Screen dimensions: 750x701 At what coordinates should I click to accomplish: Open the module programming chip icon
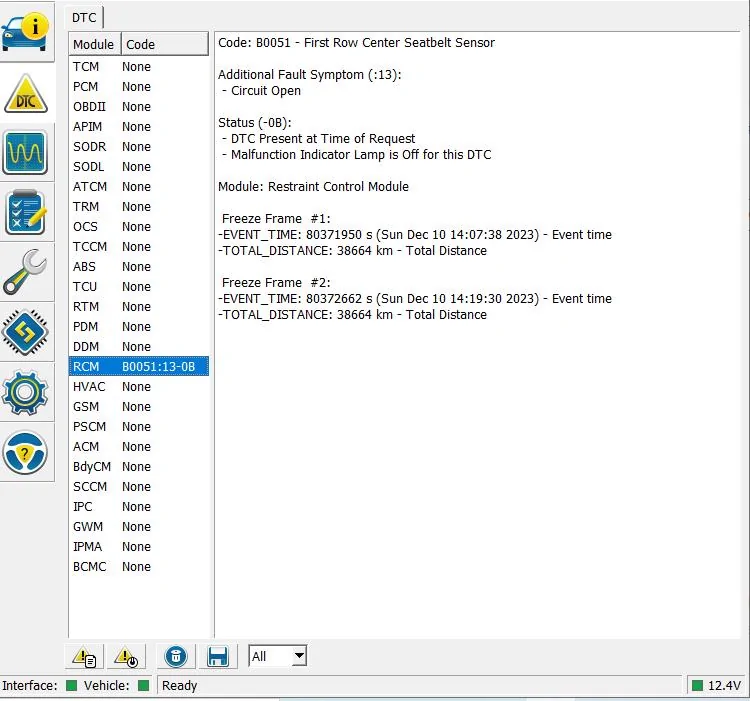click(26, 332)
